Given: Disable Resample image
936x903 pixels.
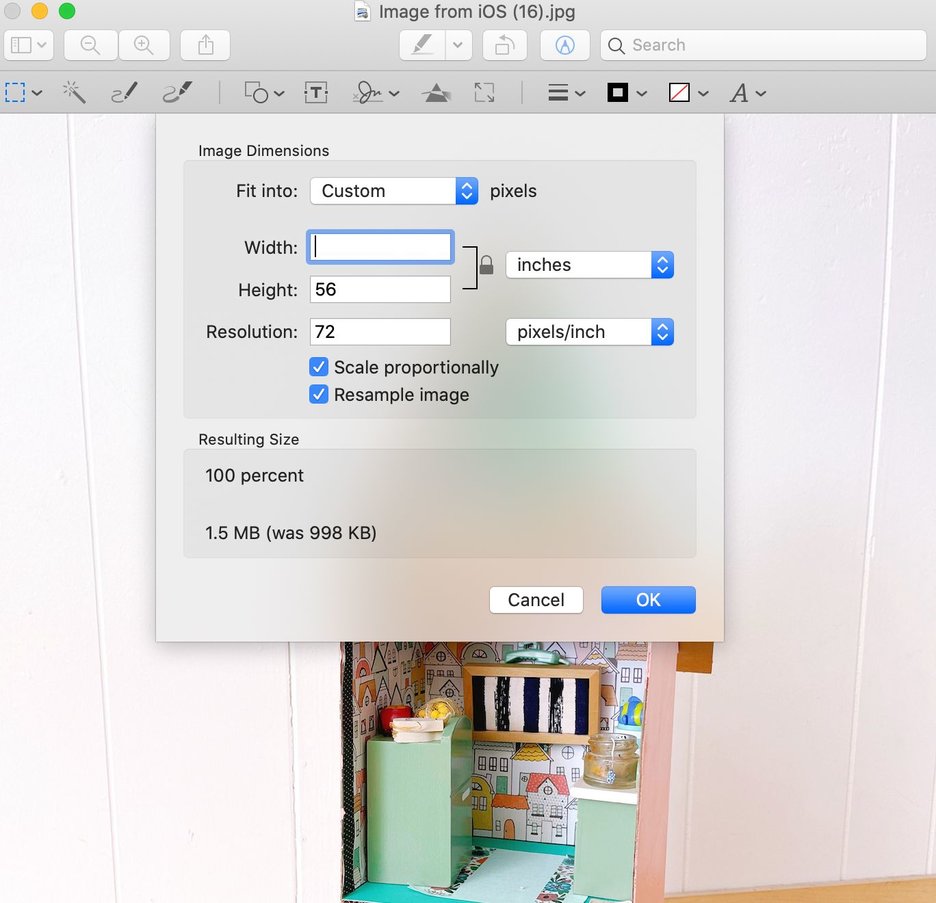Looking at the screenshot, I should pyautogui.click(x=318, y=395).
